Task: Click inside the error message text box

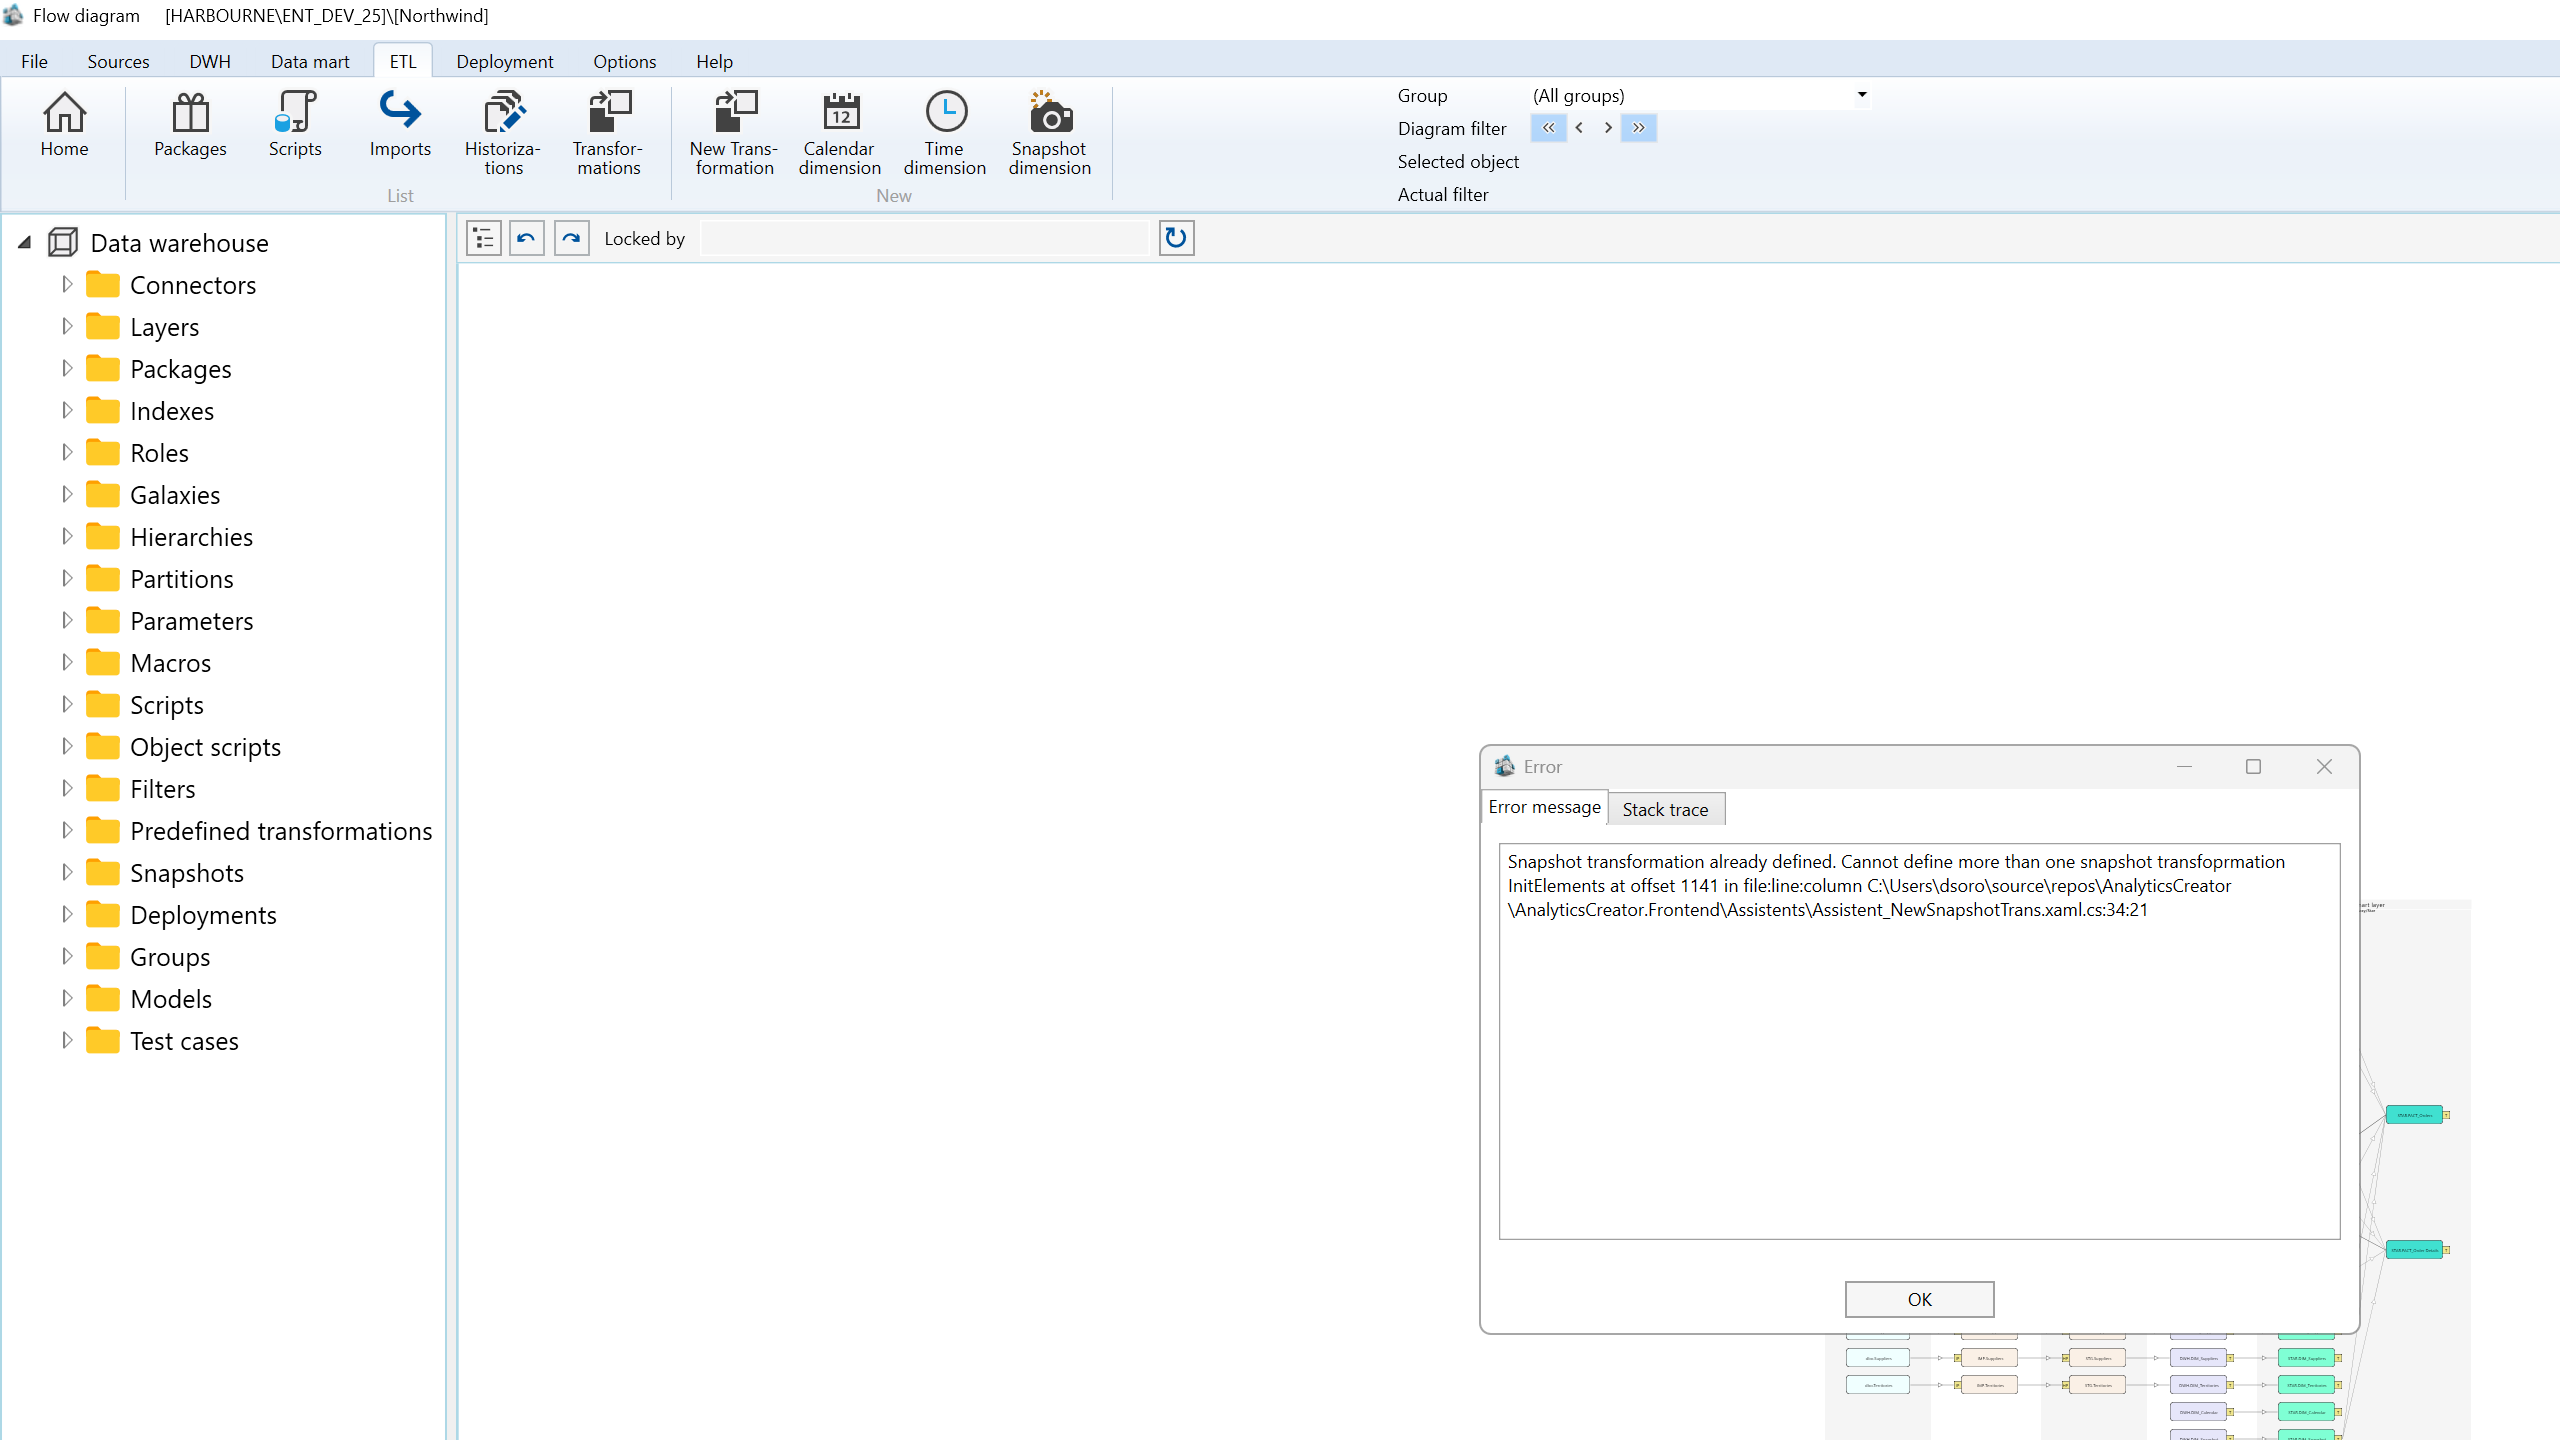Action: 1919,1041
